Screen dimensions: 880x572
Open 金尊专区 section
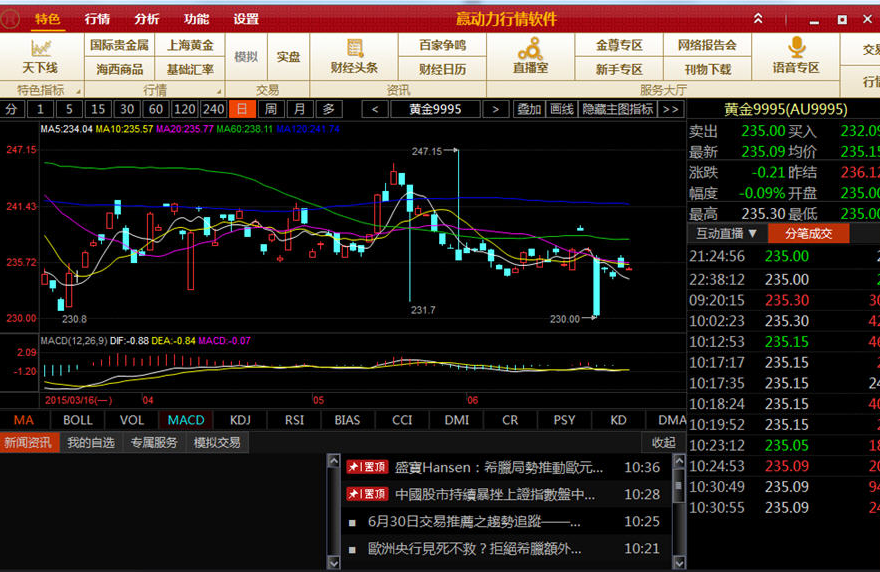[619, 45]
